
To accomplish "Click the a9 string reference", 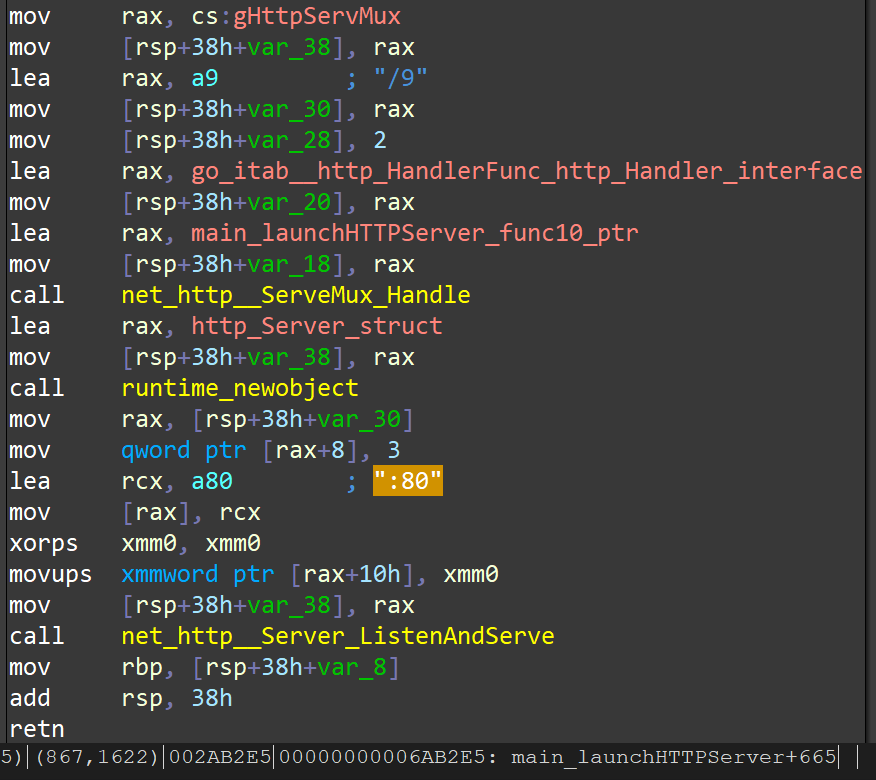I will coord(204,78).
